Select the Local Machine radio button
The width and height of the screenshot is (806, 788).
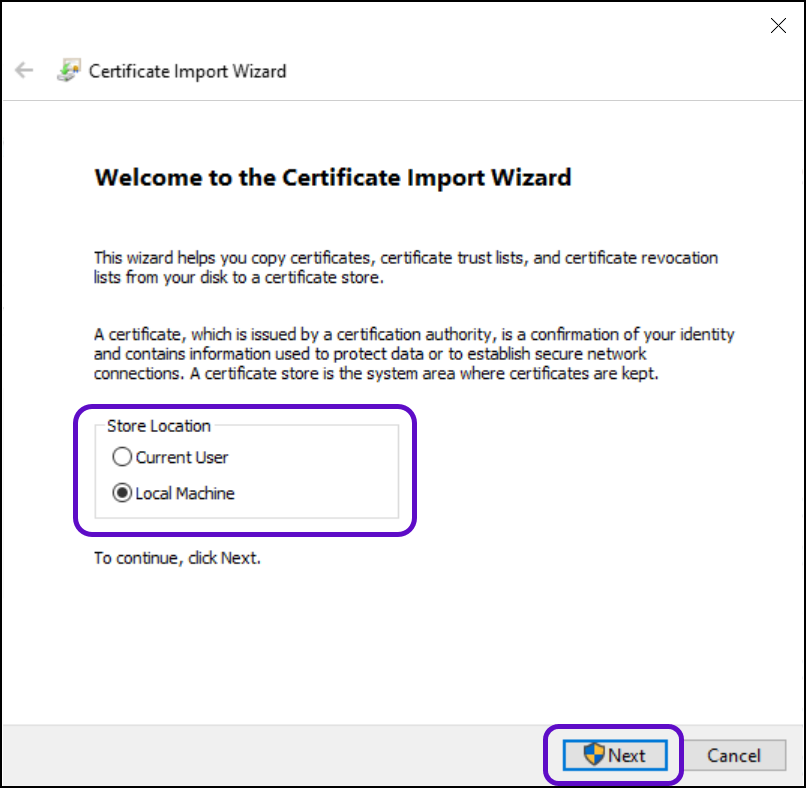pos(122,493)
